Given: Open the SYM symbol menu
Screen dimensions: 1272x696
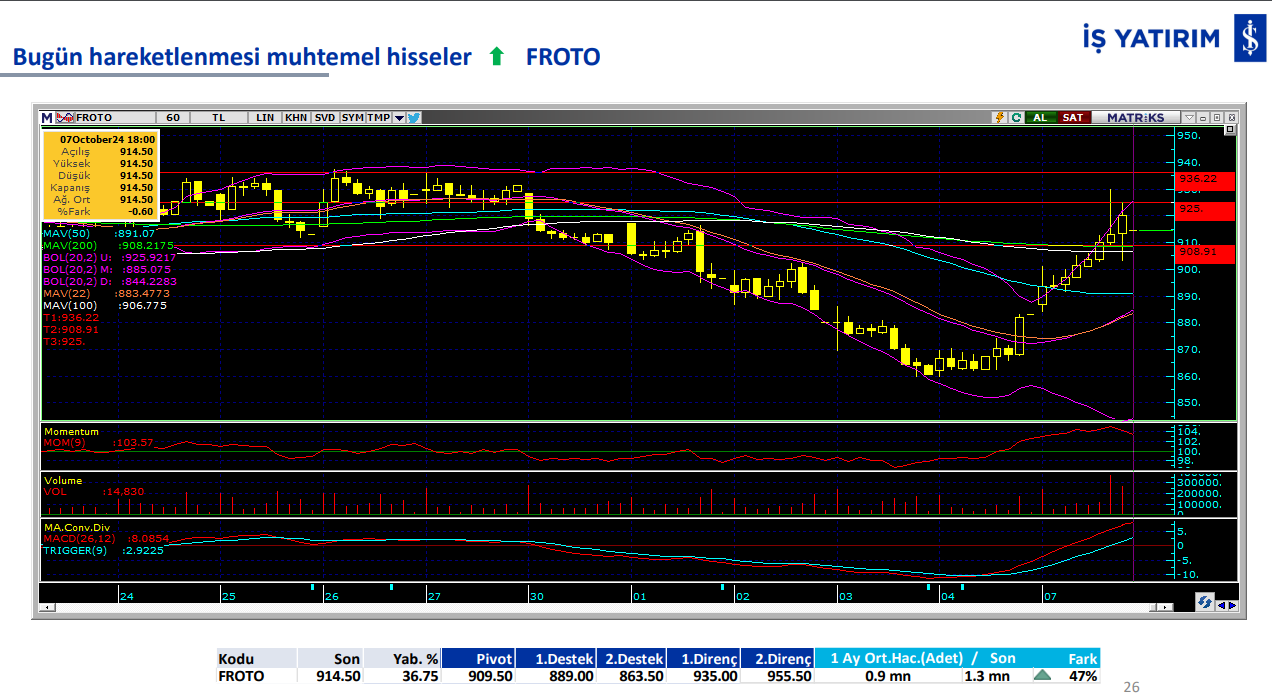Looking at the screenshot, I should pyautogui.click(x=352, y=117).
